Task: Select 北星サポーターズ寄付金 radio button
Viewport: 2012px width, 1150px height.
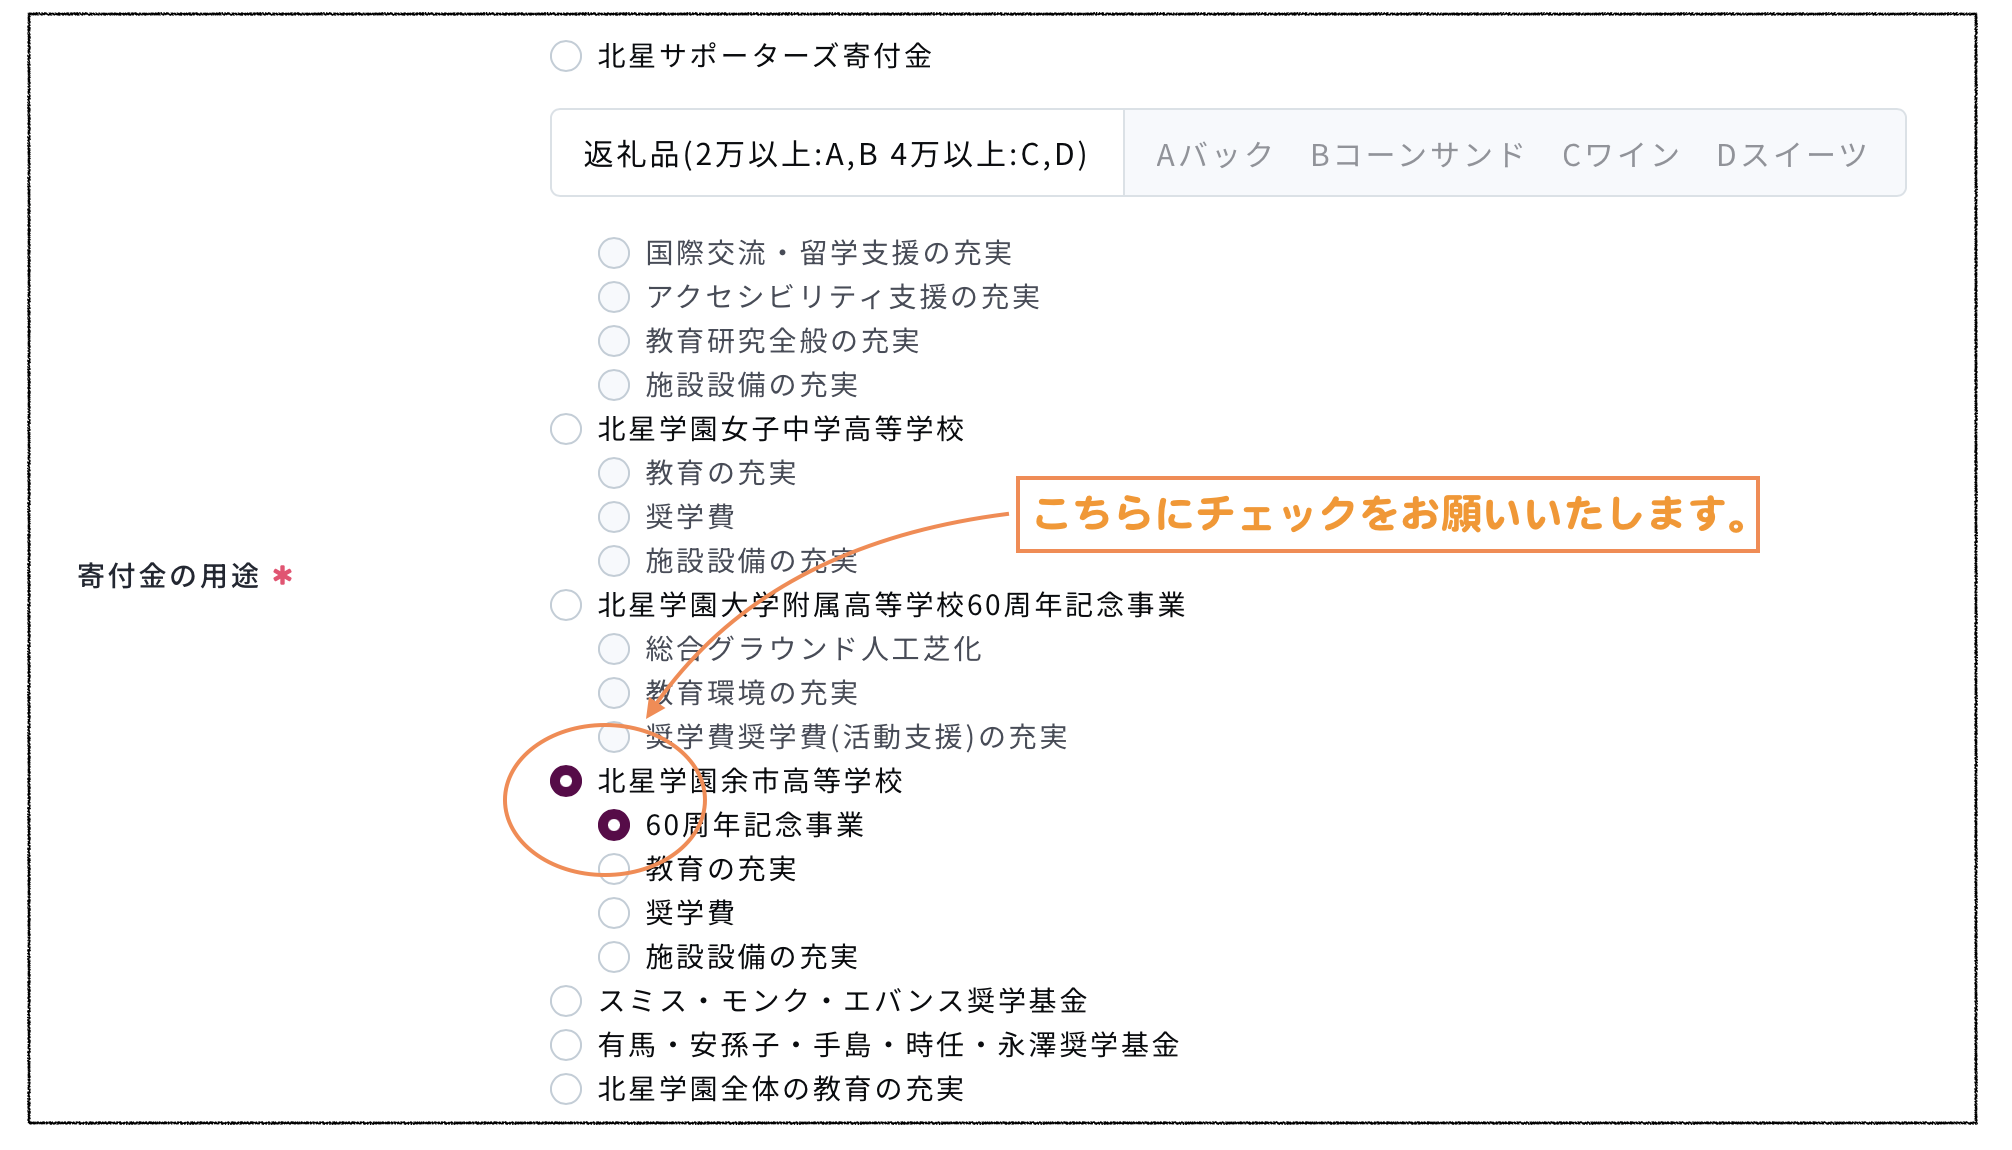Action: [x=566, y=56]
